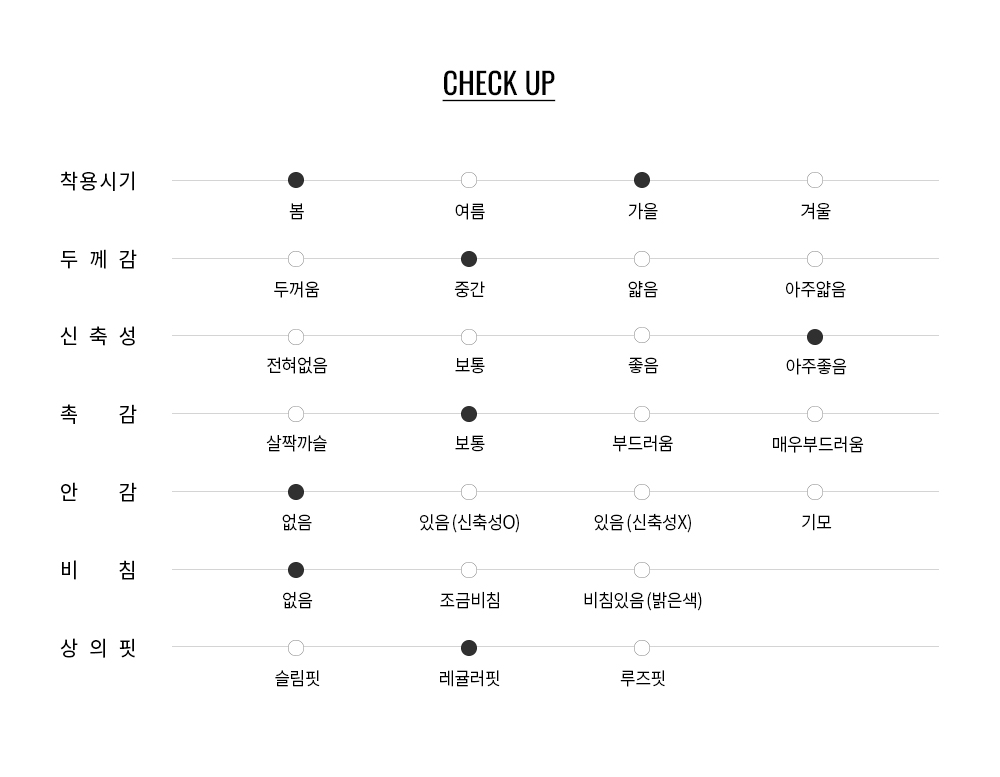Viewport: 1000px width, 777px height.
Task: Select 비침있음 (밝은색) dot
Action: pos(642,570)
